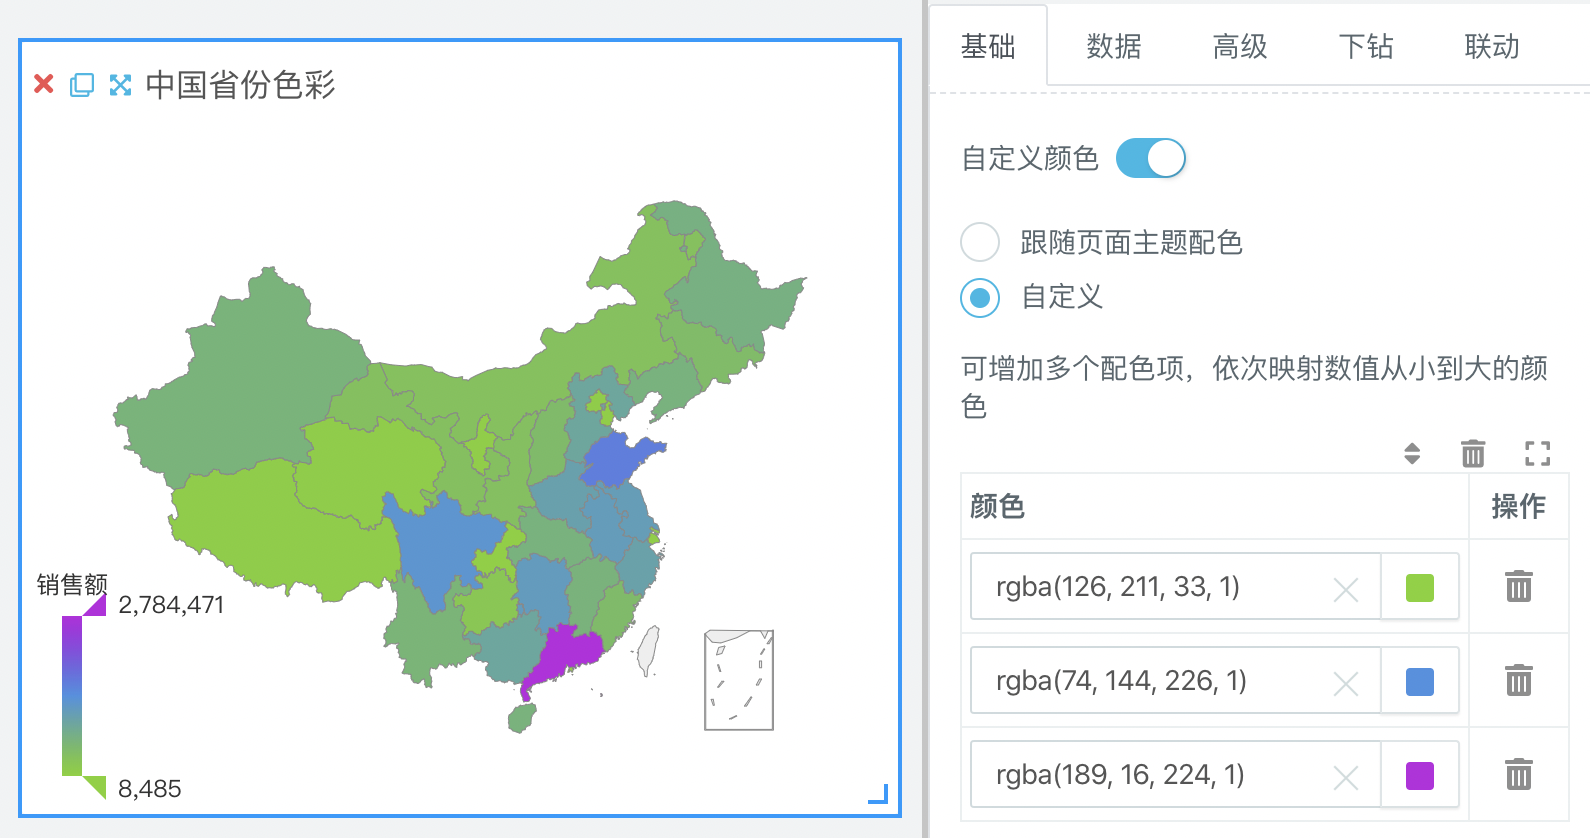Viewport: 1590px width, 838px height.
Task: Expand the chart to fullscreen with the arrows icon
Action: [x=120, y=85]
